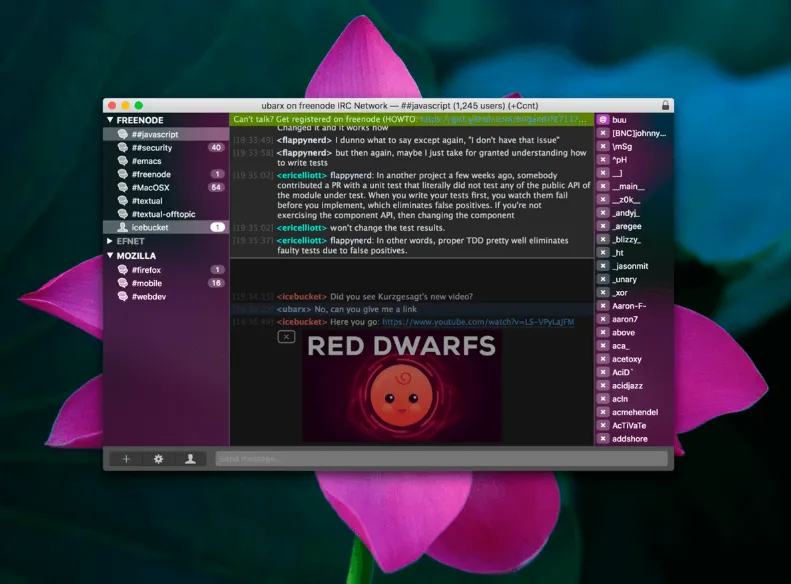
Task: Click the person icon for icebucket query
Action: coord(123,227)
